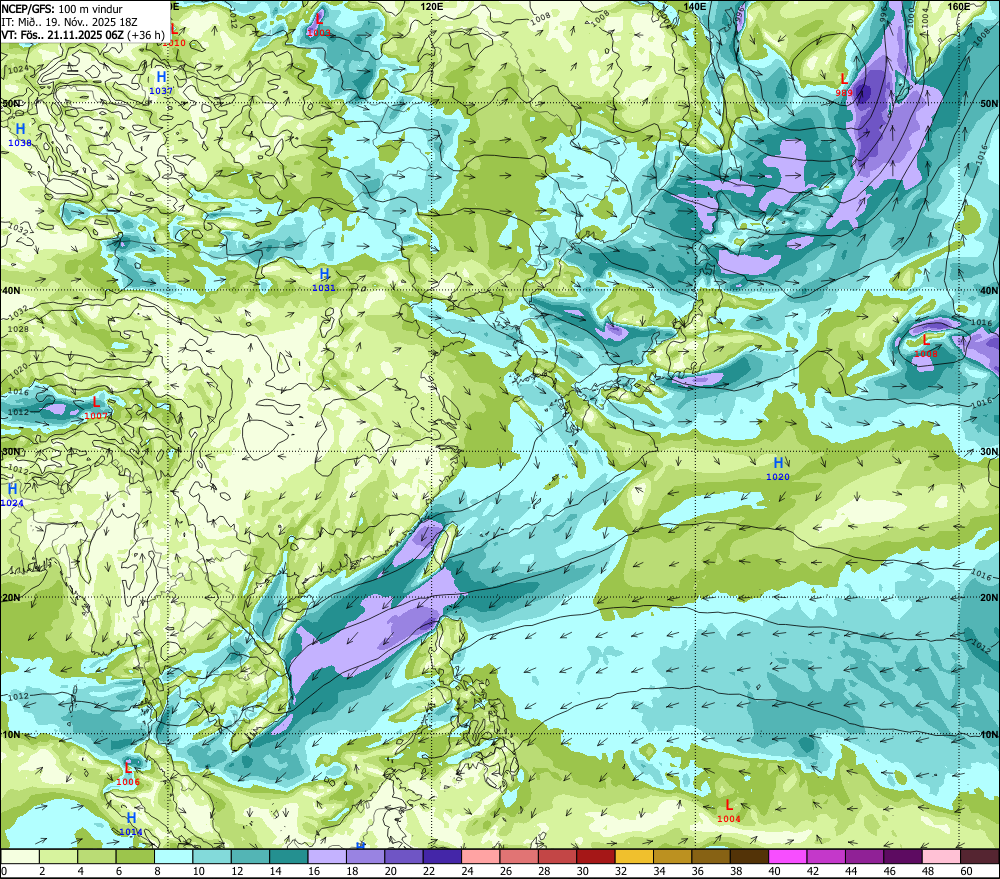Pick the pale yellow 0–2 legend swatch

click(x=20, y=856)
